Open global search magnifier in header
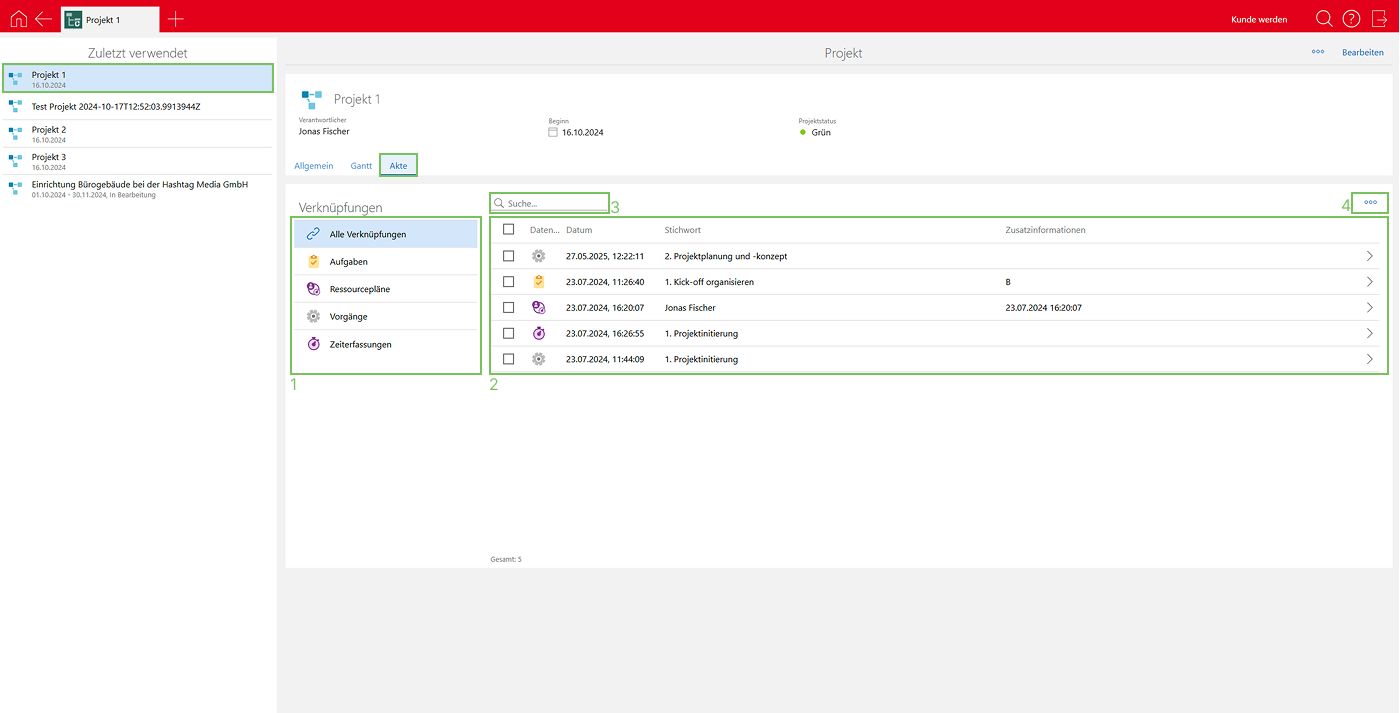 pyautogui.click(x=1323, y=19)
